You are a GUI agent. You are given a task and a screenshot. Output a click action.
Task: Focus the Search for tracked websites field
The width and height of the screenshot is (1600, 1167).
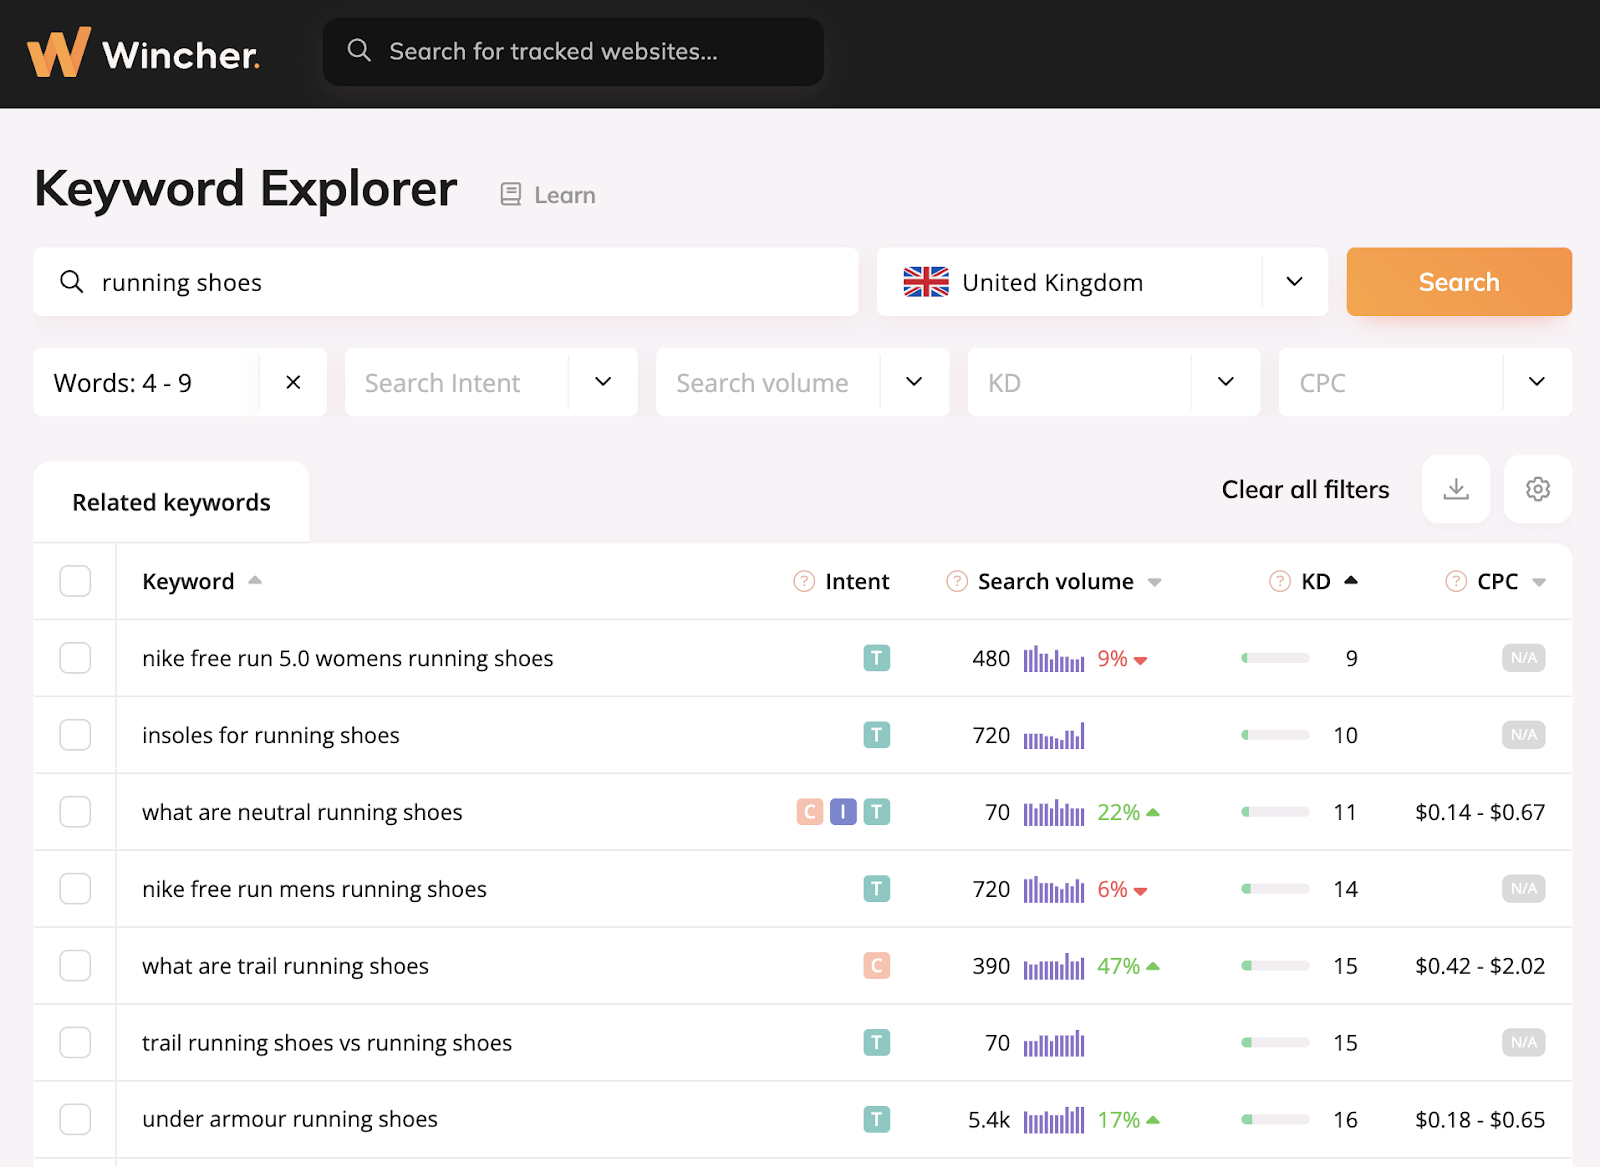[x=573, y=51]
